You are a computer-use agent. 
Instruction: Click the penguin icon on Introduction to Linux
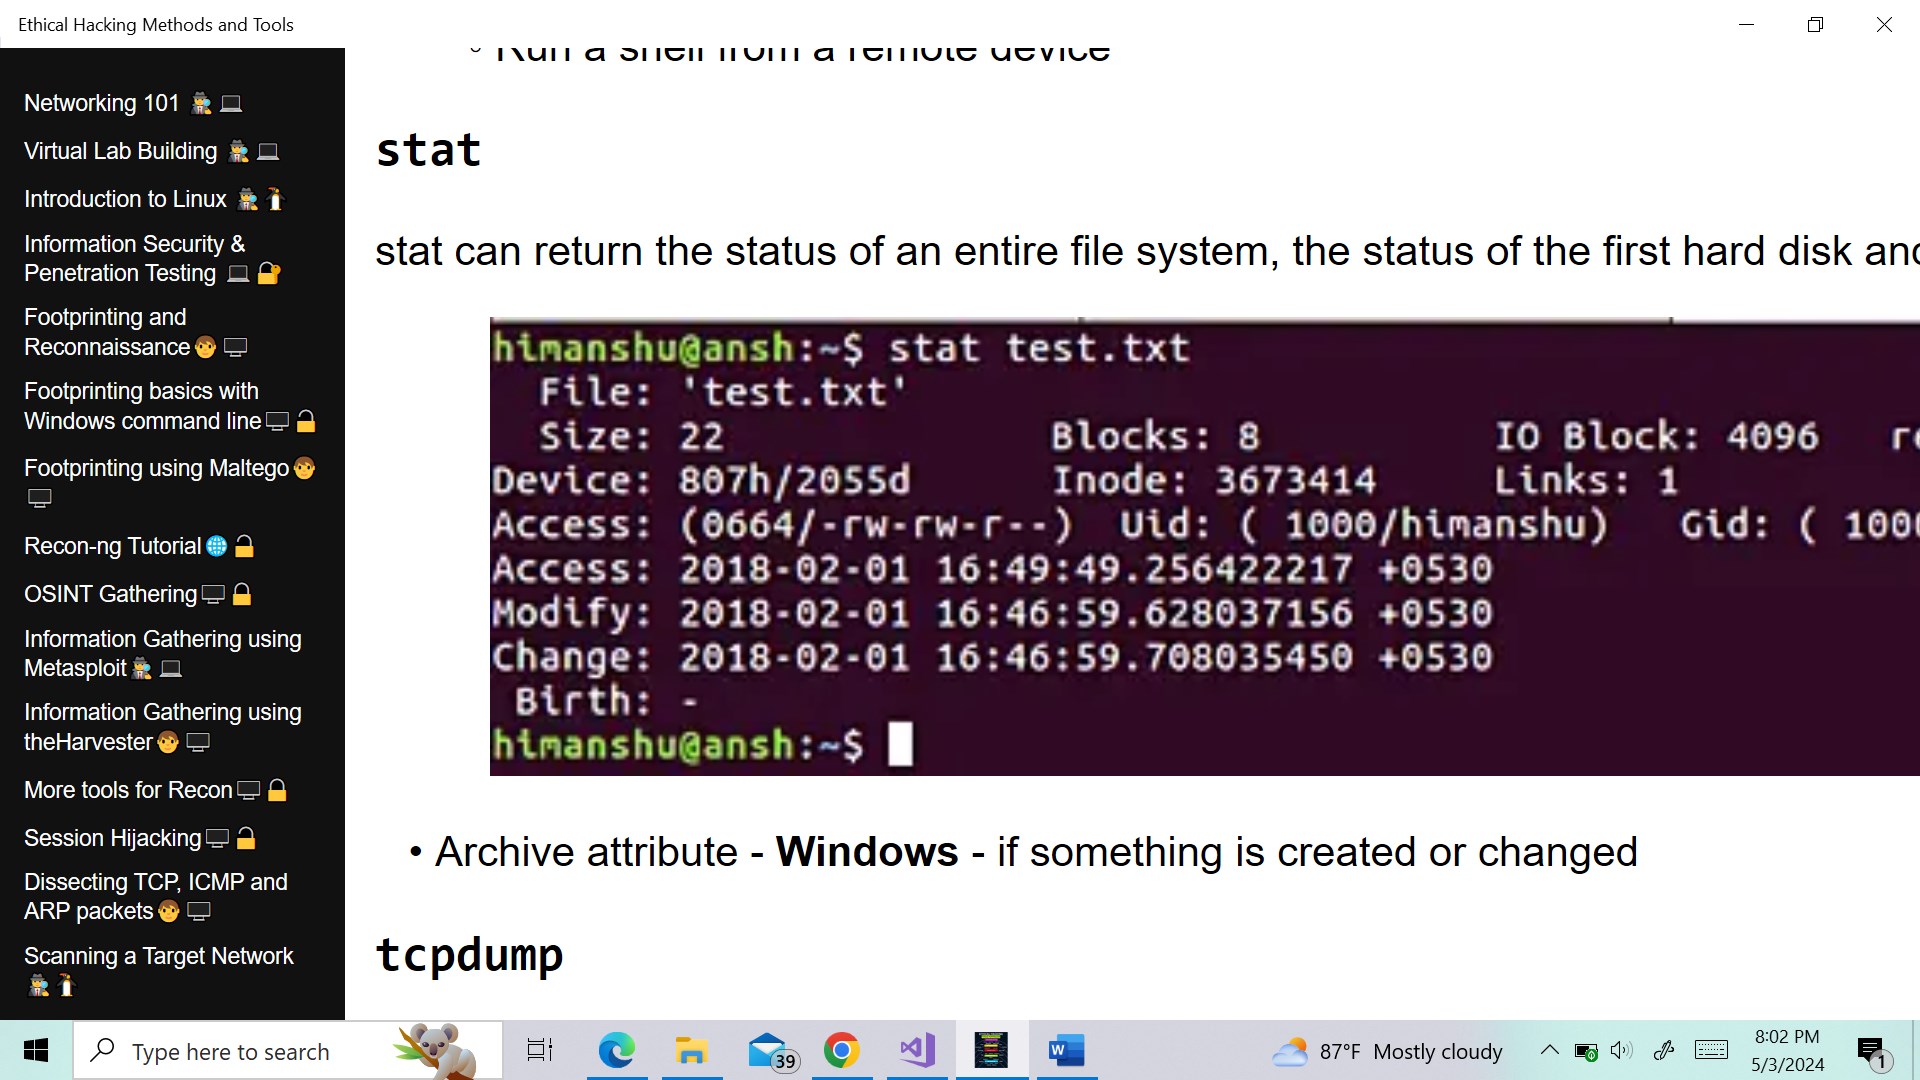pos(275,199)
